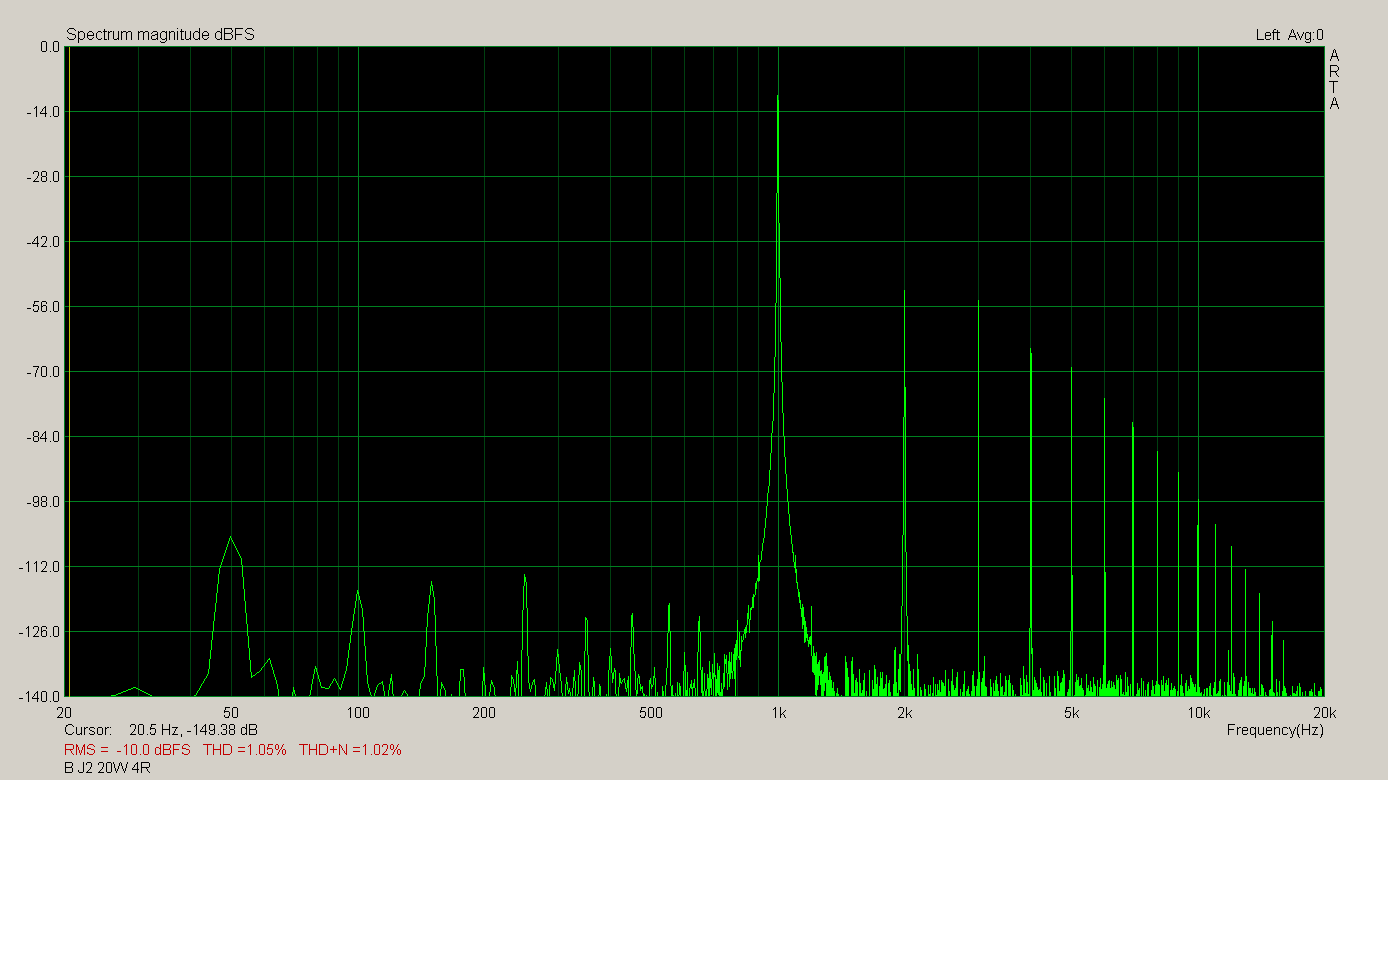Click the 1k frequency axis label
This screenshot has width=1388, height=960.
click(x=779, y=713)
